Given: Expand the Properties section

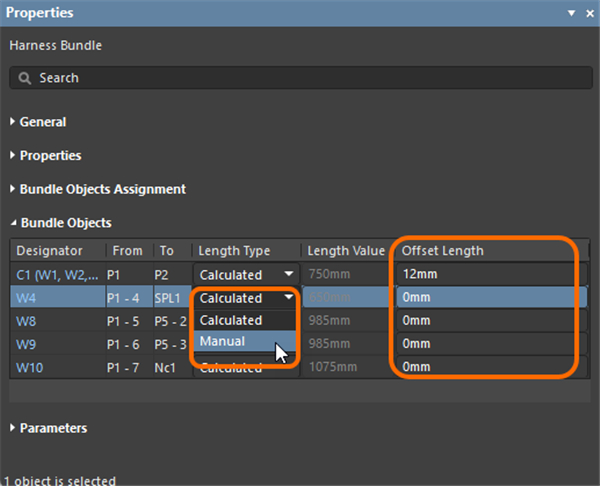Looking at the screenshot, I should (50, 156).
